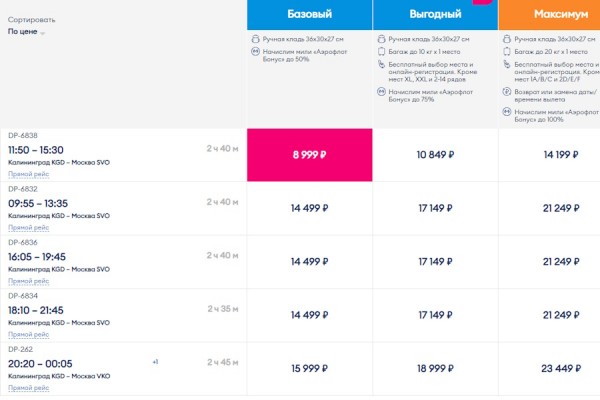This screenshot has height=400, width=600.
Task: Click the seat selection icon under Выгодный
Action: [x=381, y=64]
